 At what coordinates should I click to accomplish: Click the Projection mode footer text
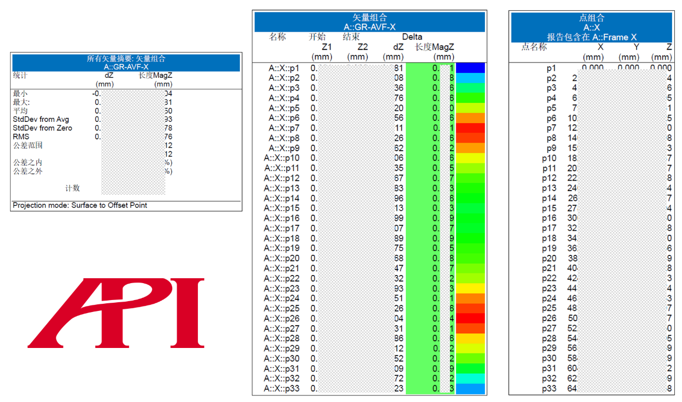point(80,205)
